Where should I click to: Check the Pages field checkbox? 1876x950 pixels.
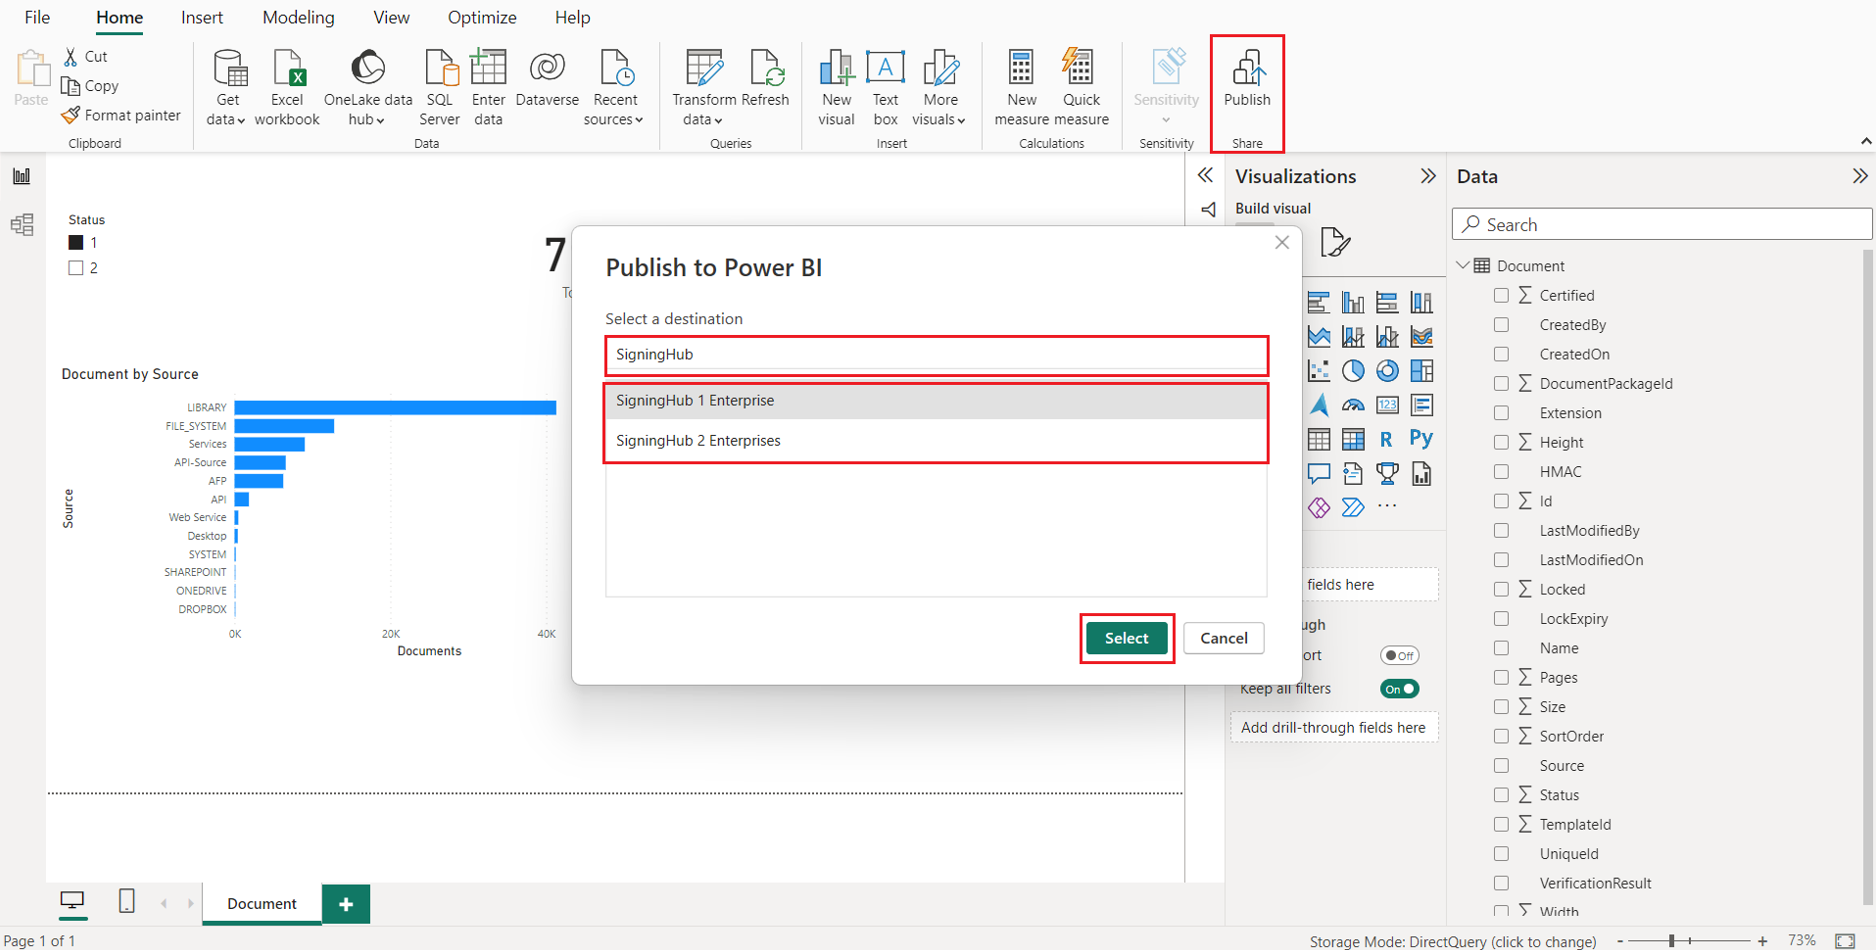click(x=1501, y=678)
